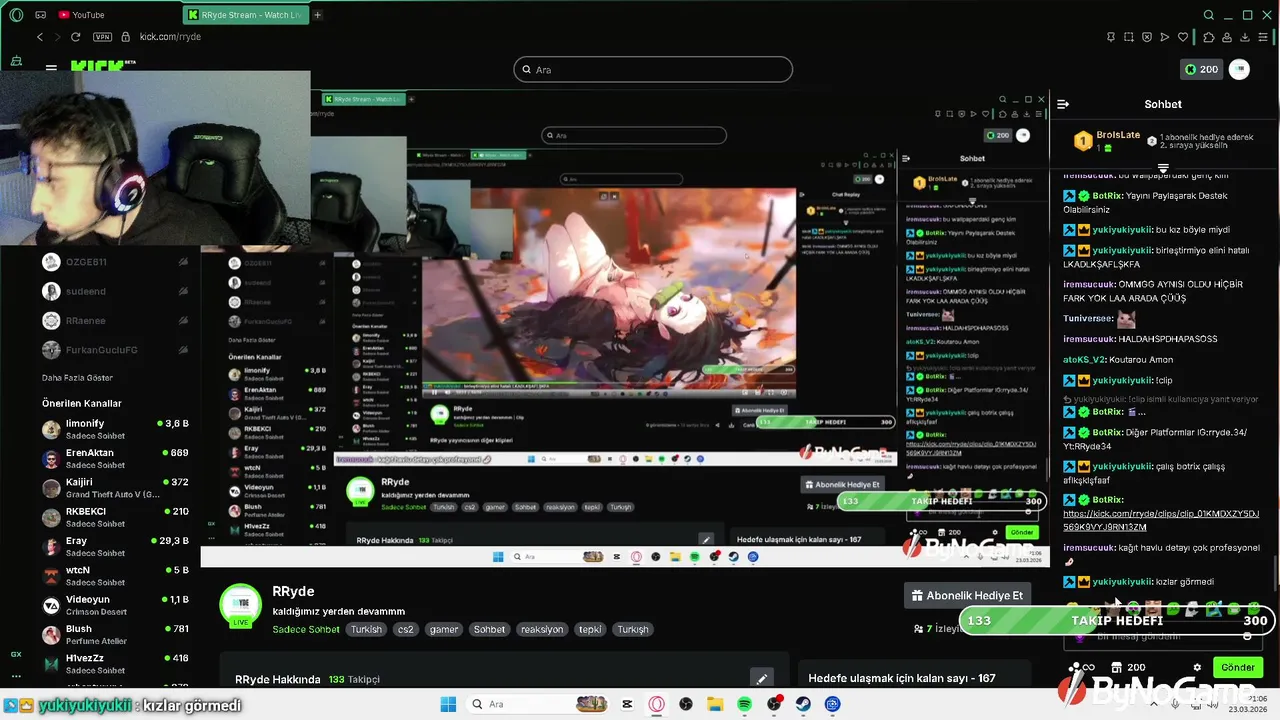
Task: Open recommended channel limonify
Action: click(115, 429)
